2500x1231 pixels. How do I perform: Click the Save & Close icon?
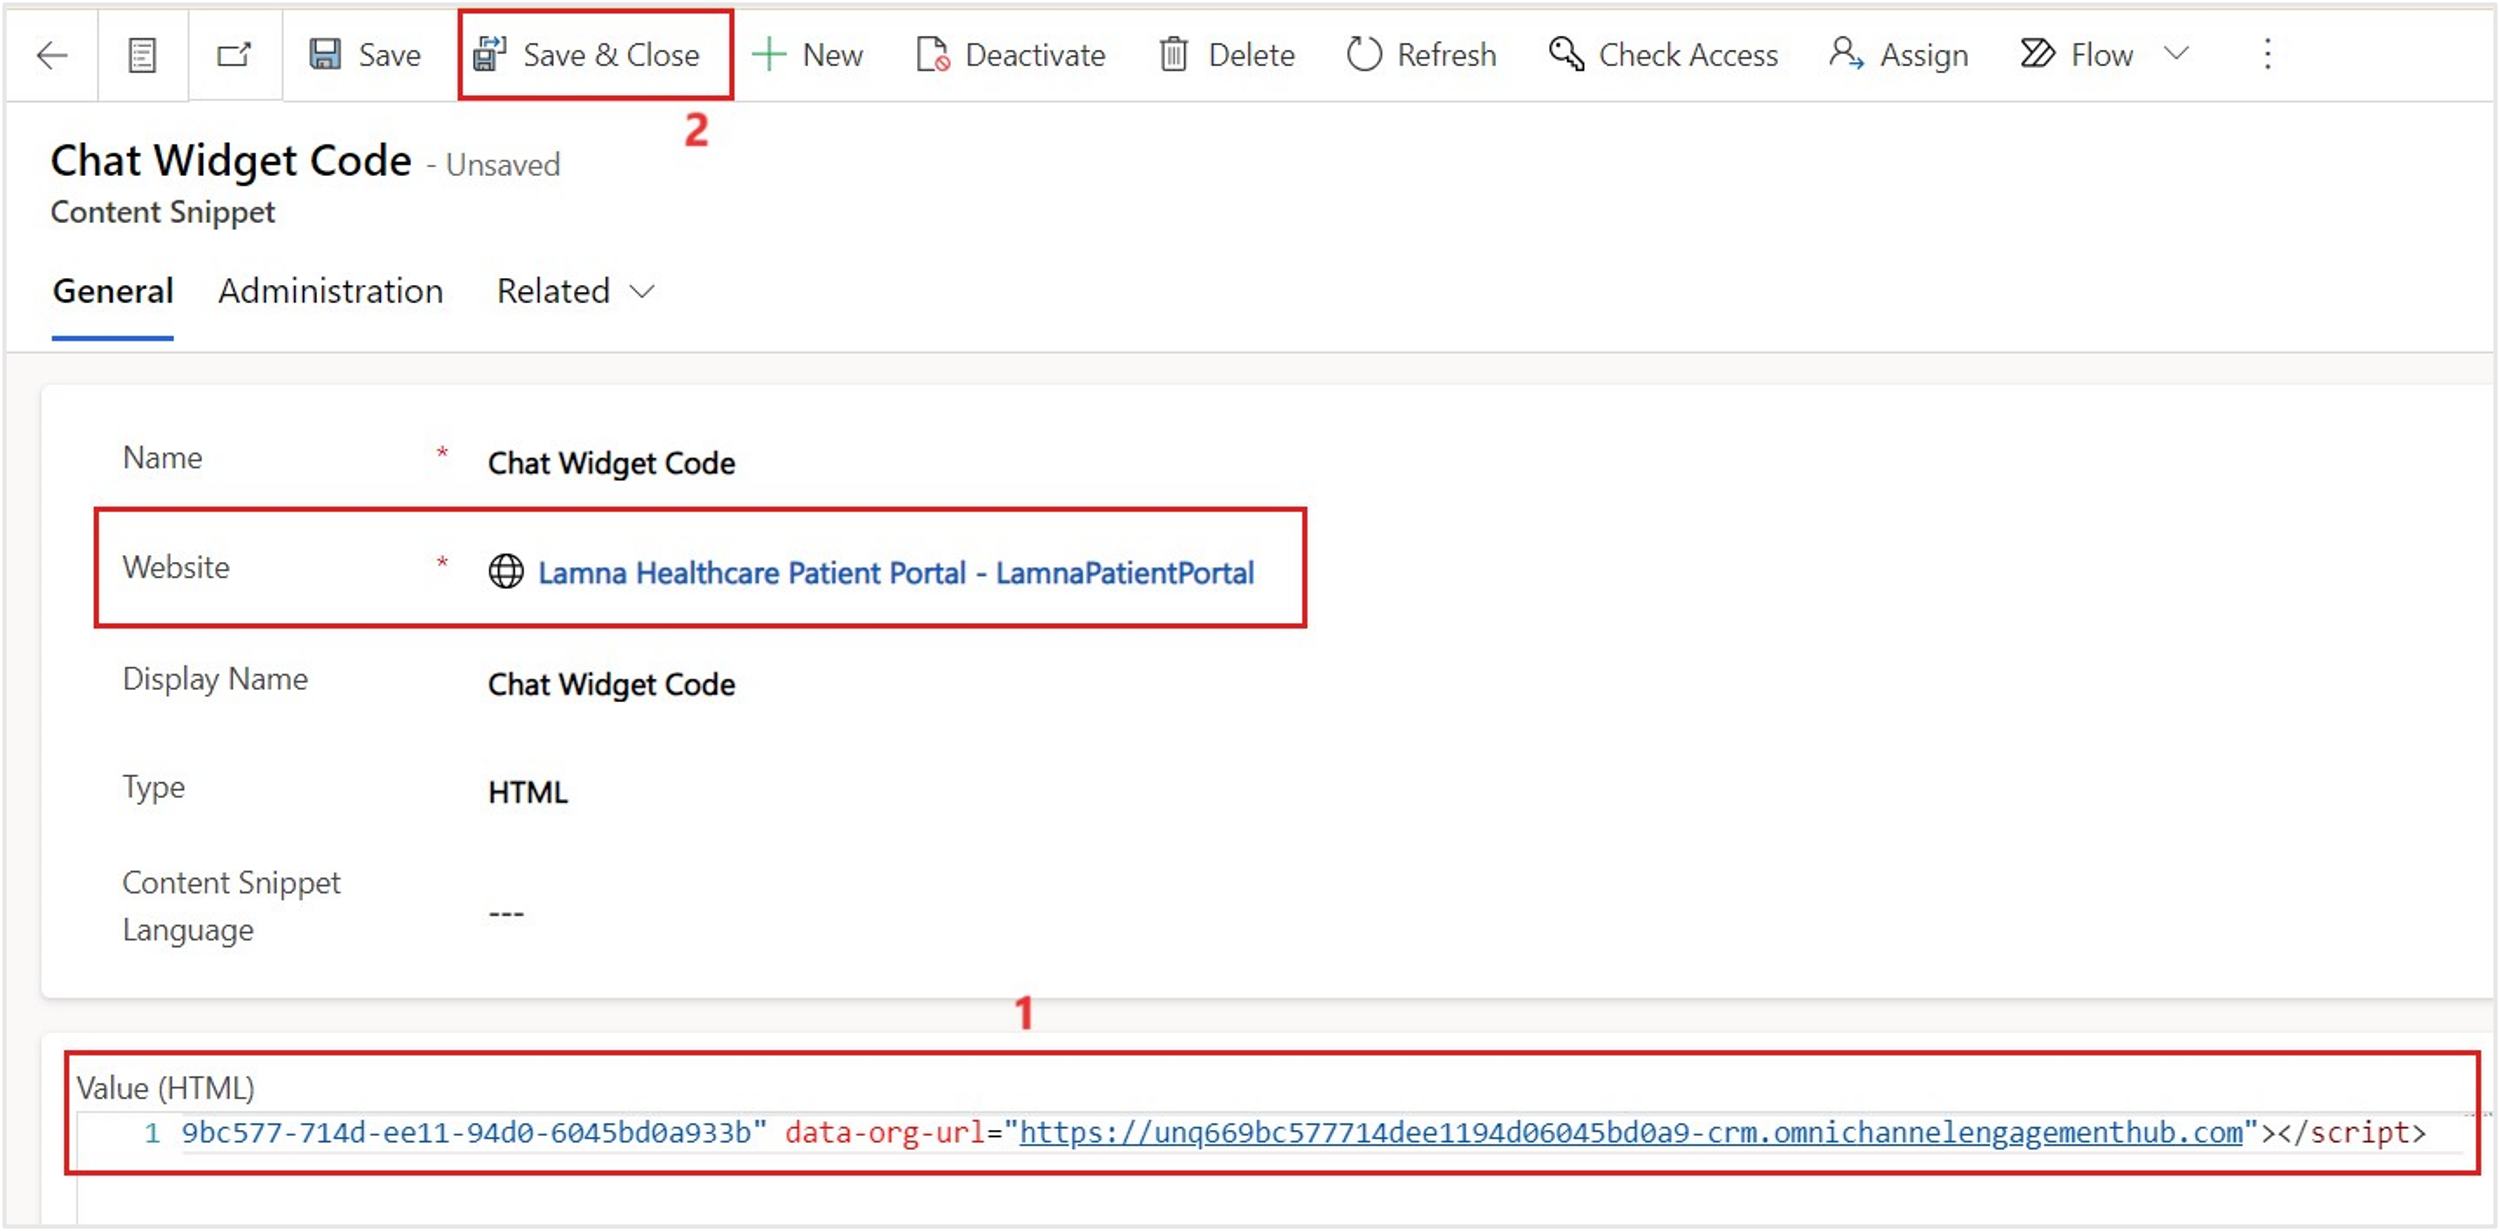click(490, 54)
